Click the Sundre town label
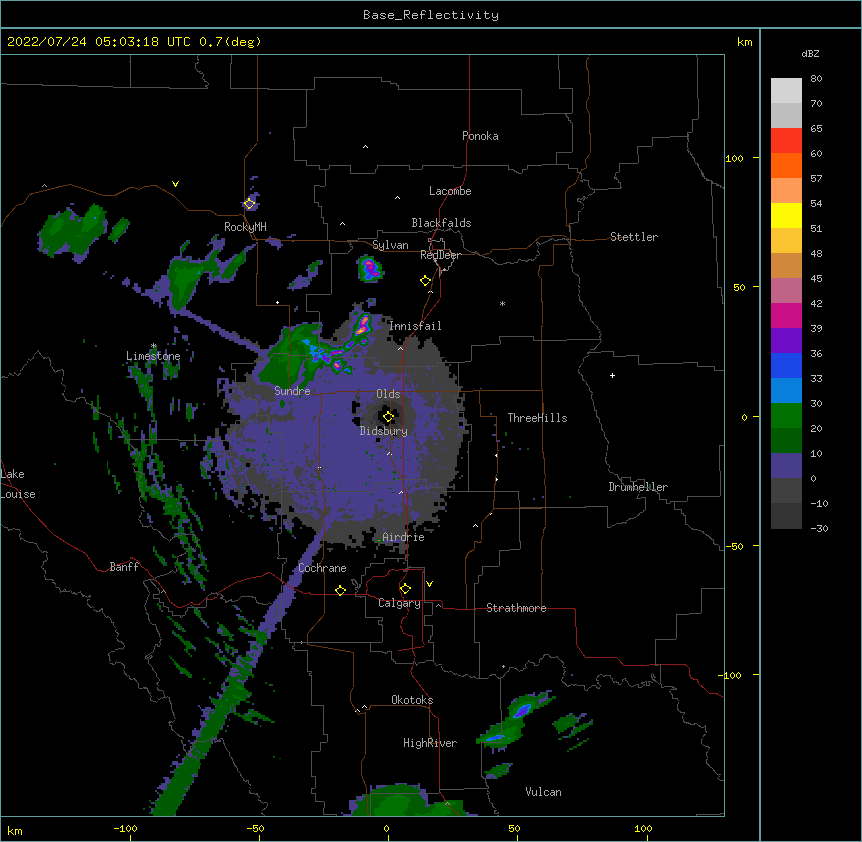 click(292, 391)
